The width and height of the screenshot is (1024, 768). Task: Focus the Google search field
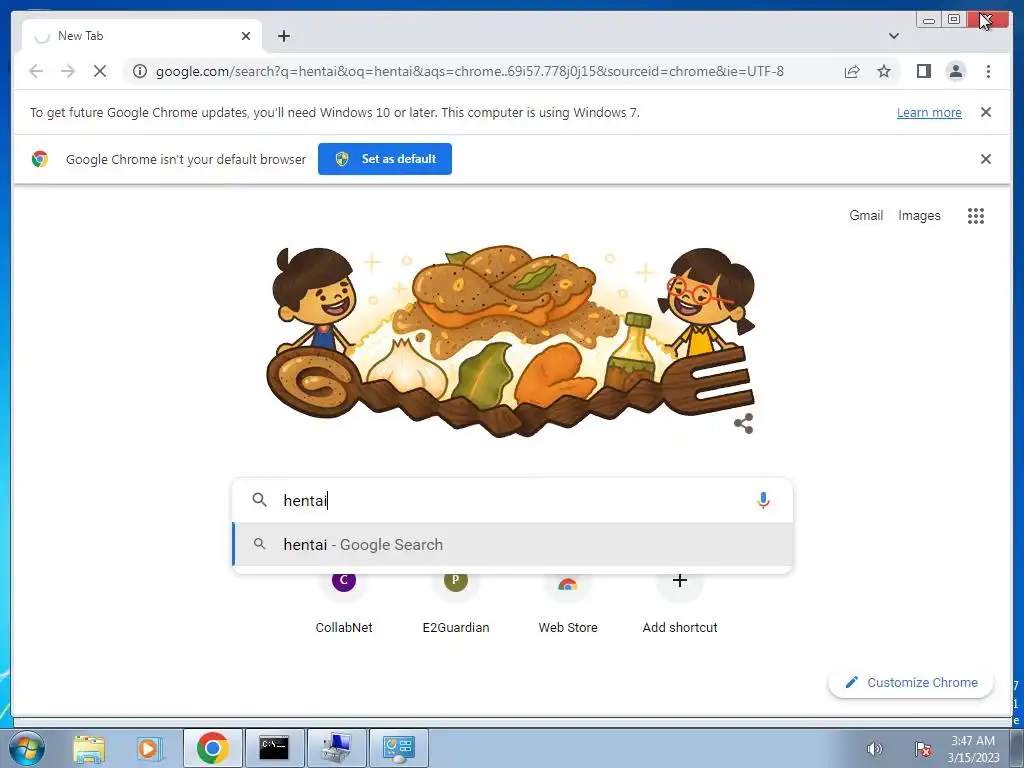(x=513, y=500)
